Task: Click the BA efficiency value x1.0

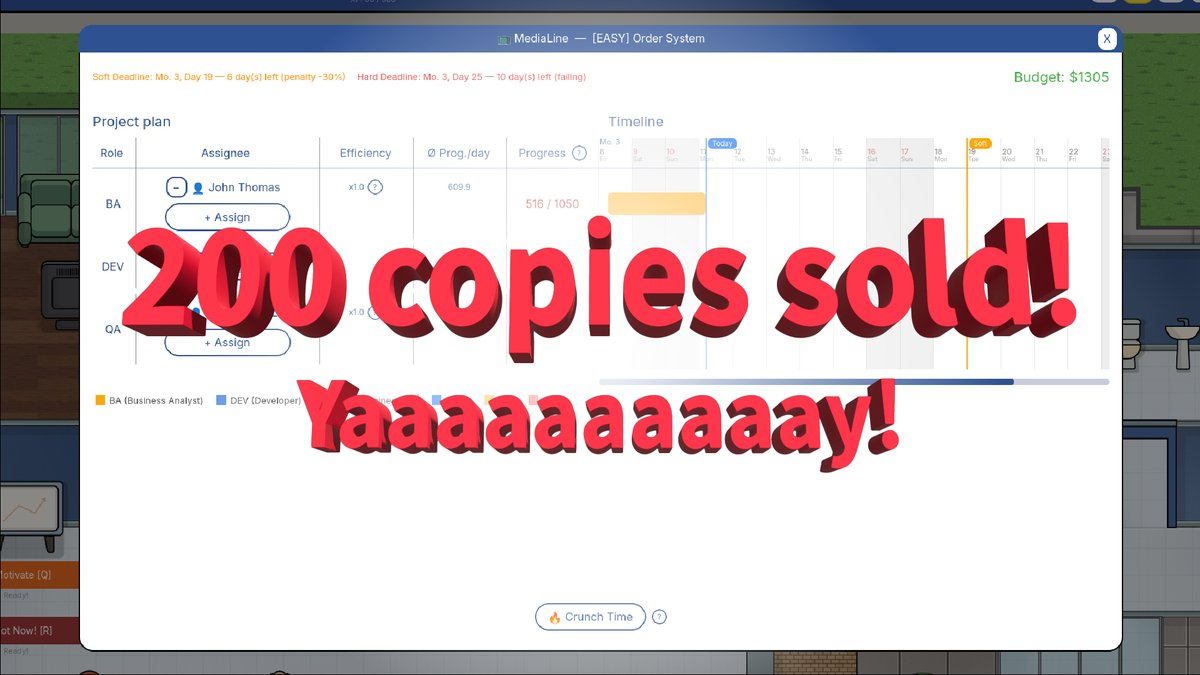Action: [x=356, y=187]
